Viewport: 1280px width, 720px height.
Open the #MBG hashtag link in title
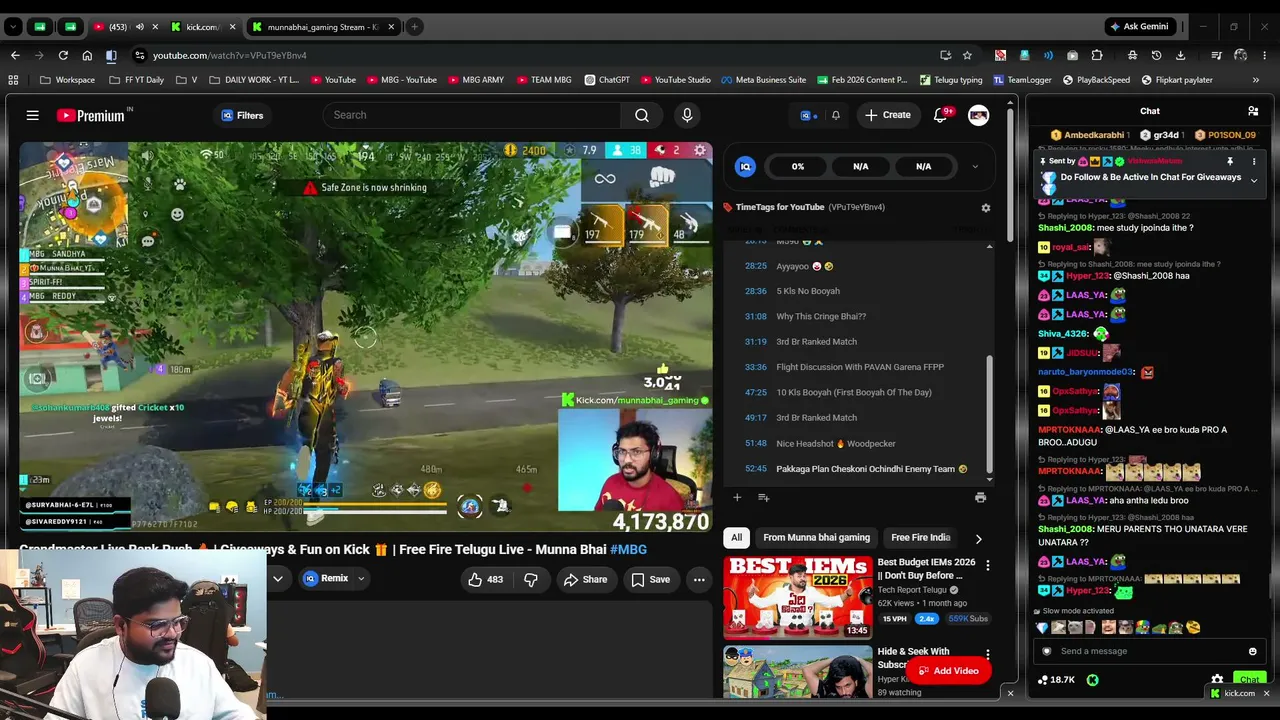pos(628,549)
